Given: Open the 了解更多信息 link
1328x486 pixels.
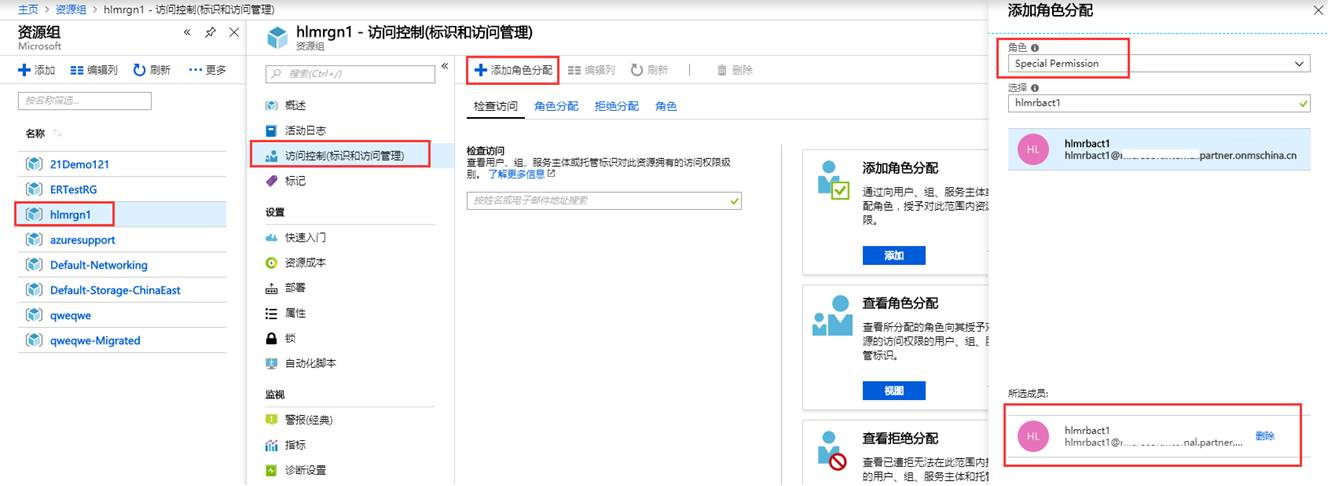Looking at the screenshot, I should tap(521, 174).
